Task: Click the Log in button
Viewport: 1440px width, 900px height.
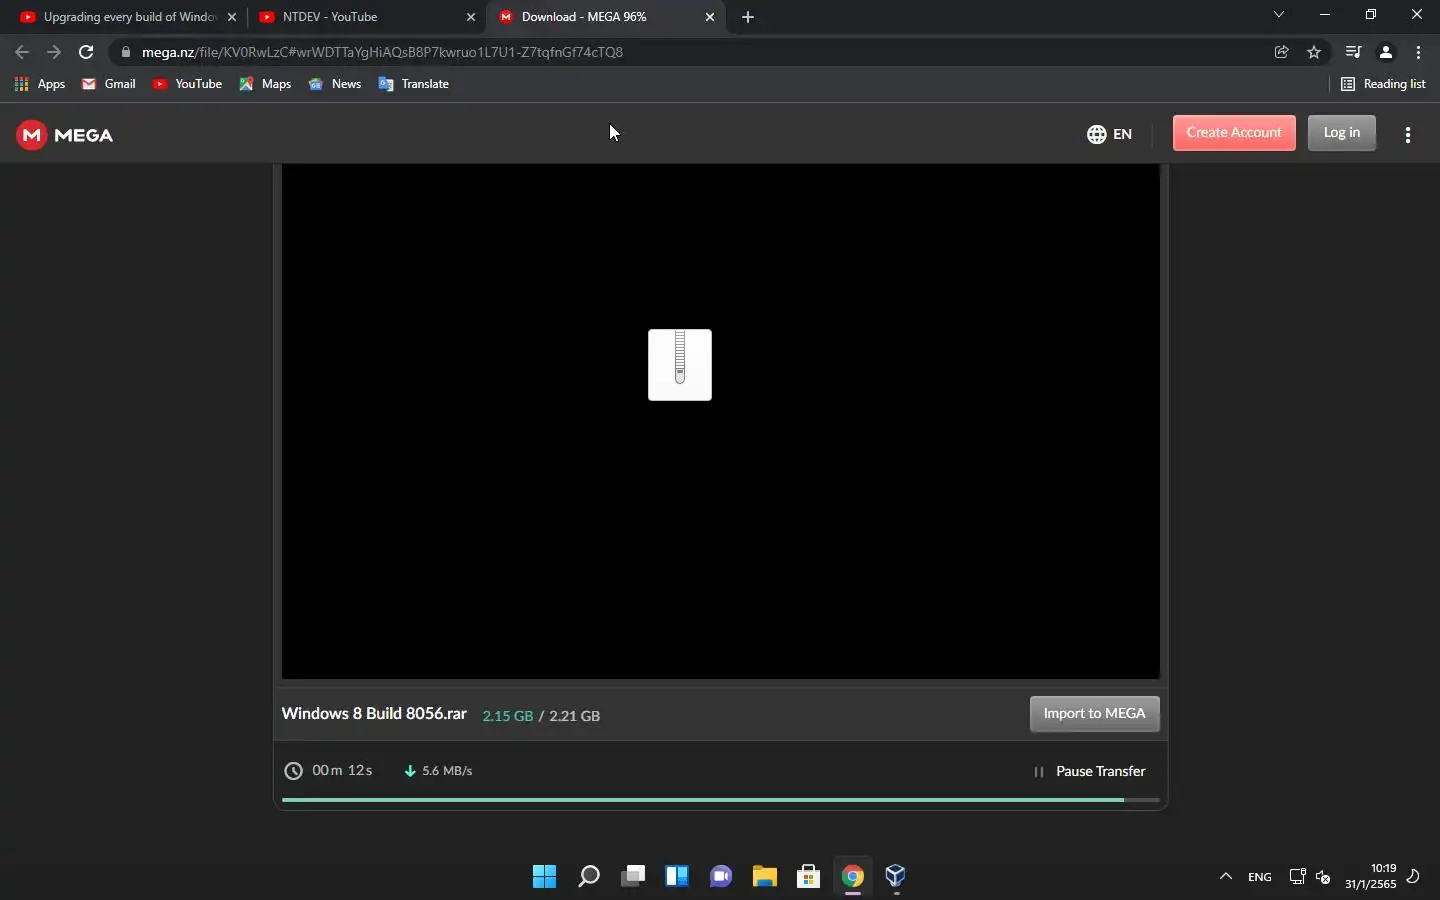Action: pos(1342,133)
